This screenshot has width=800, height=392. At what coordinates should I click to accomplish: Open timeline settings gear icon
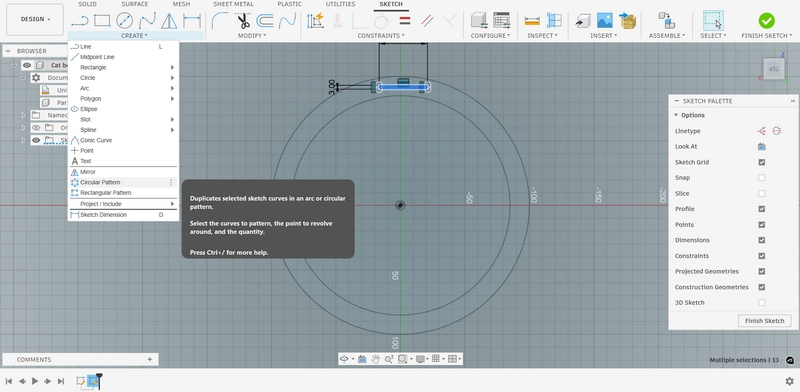789,381
